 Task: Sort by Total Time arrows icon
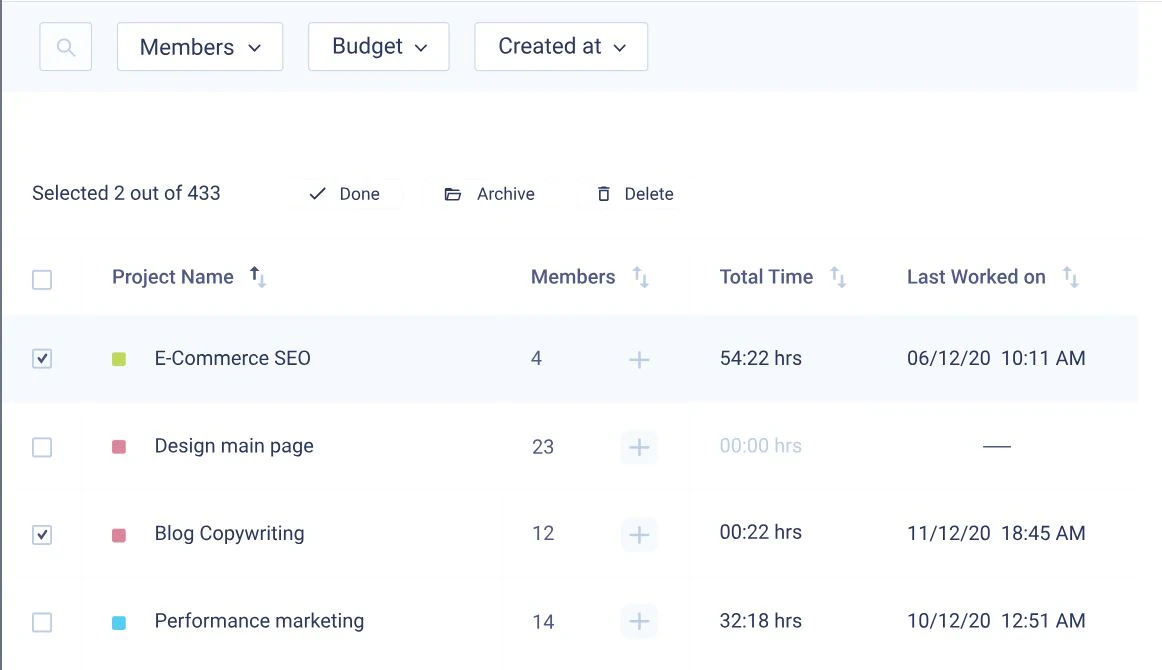pos(837,276)
